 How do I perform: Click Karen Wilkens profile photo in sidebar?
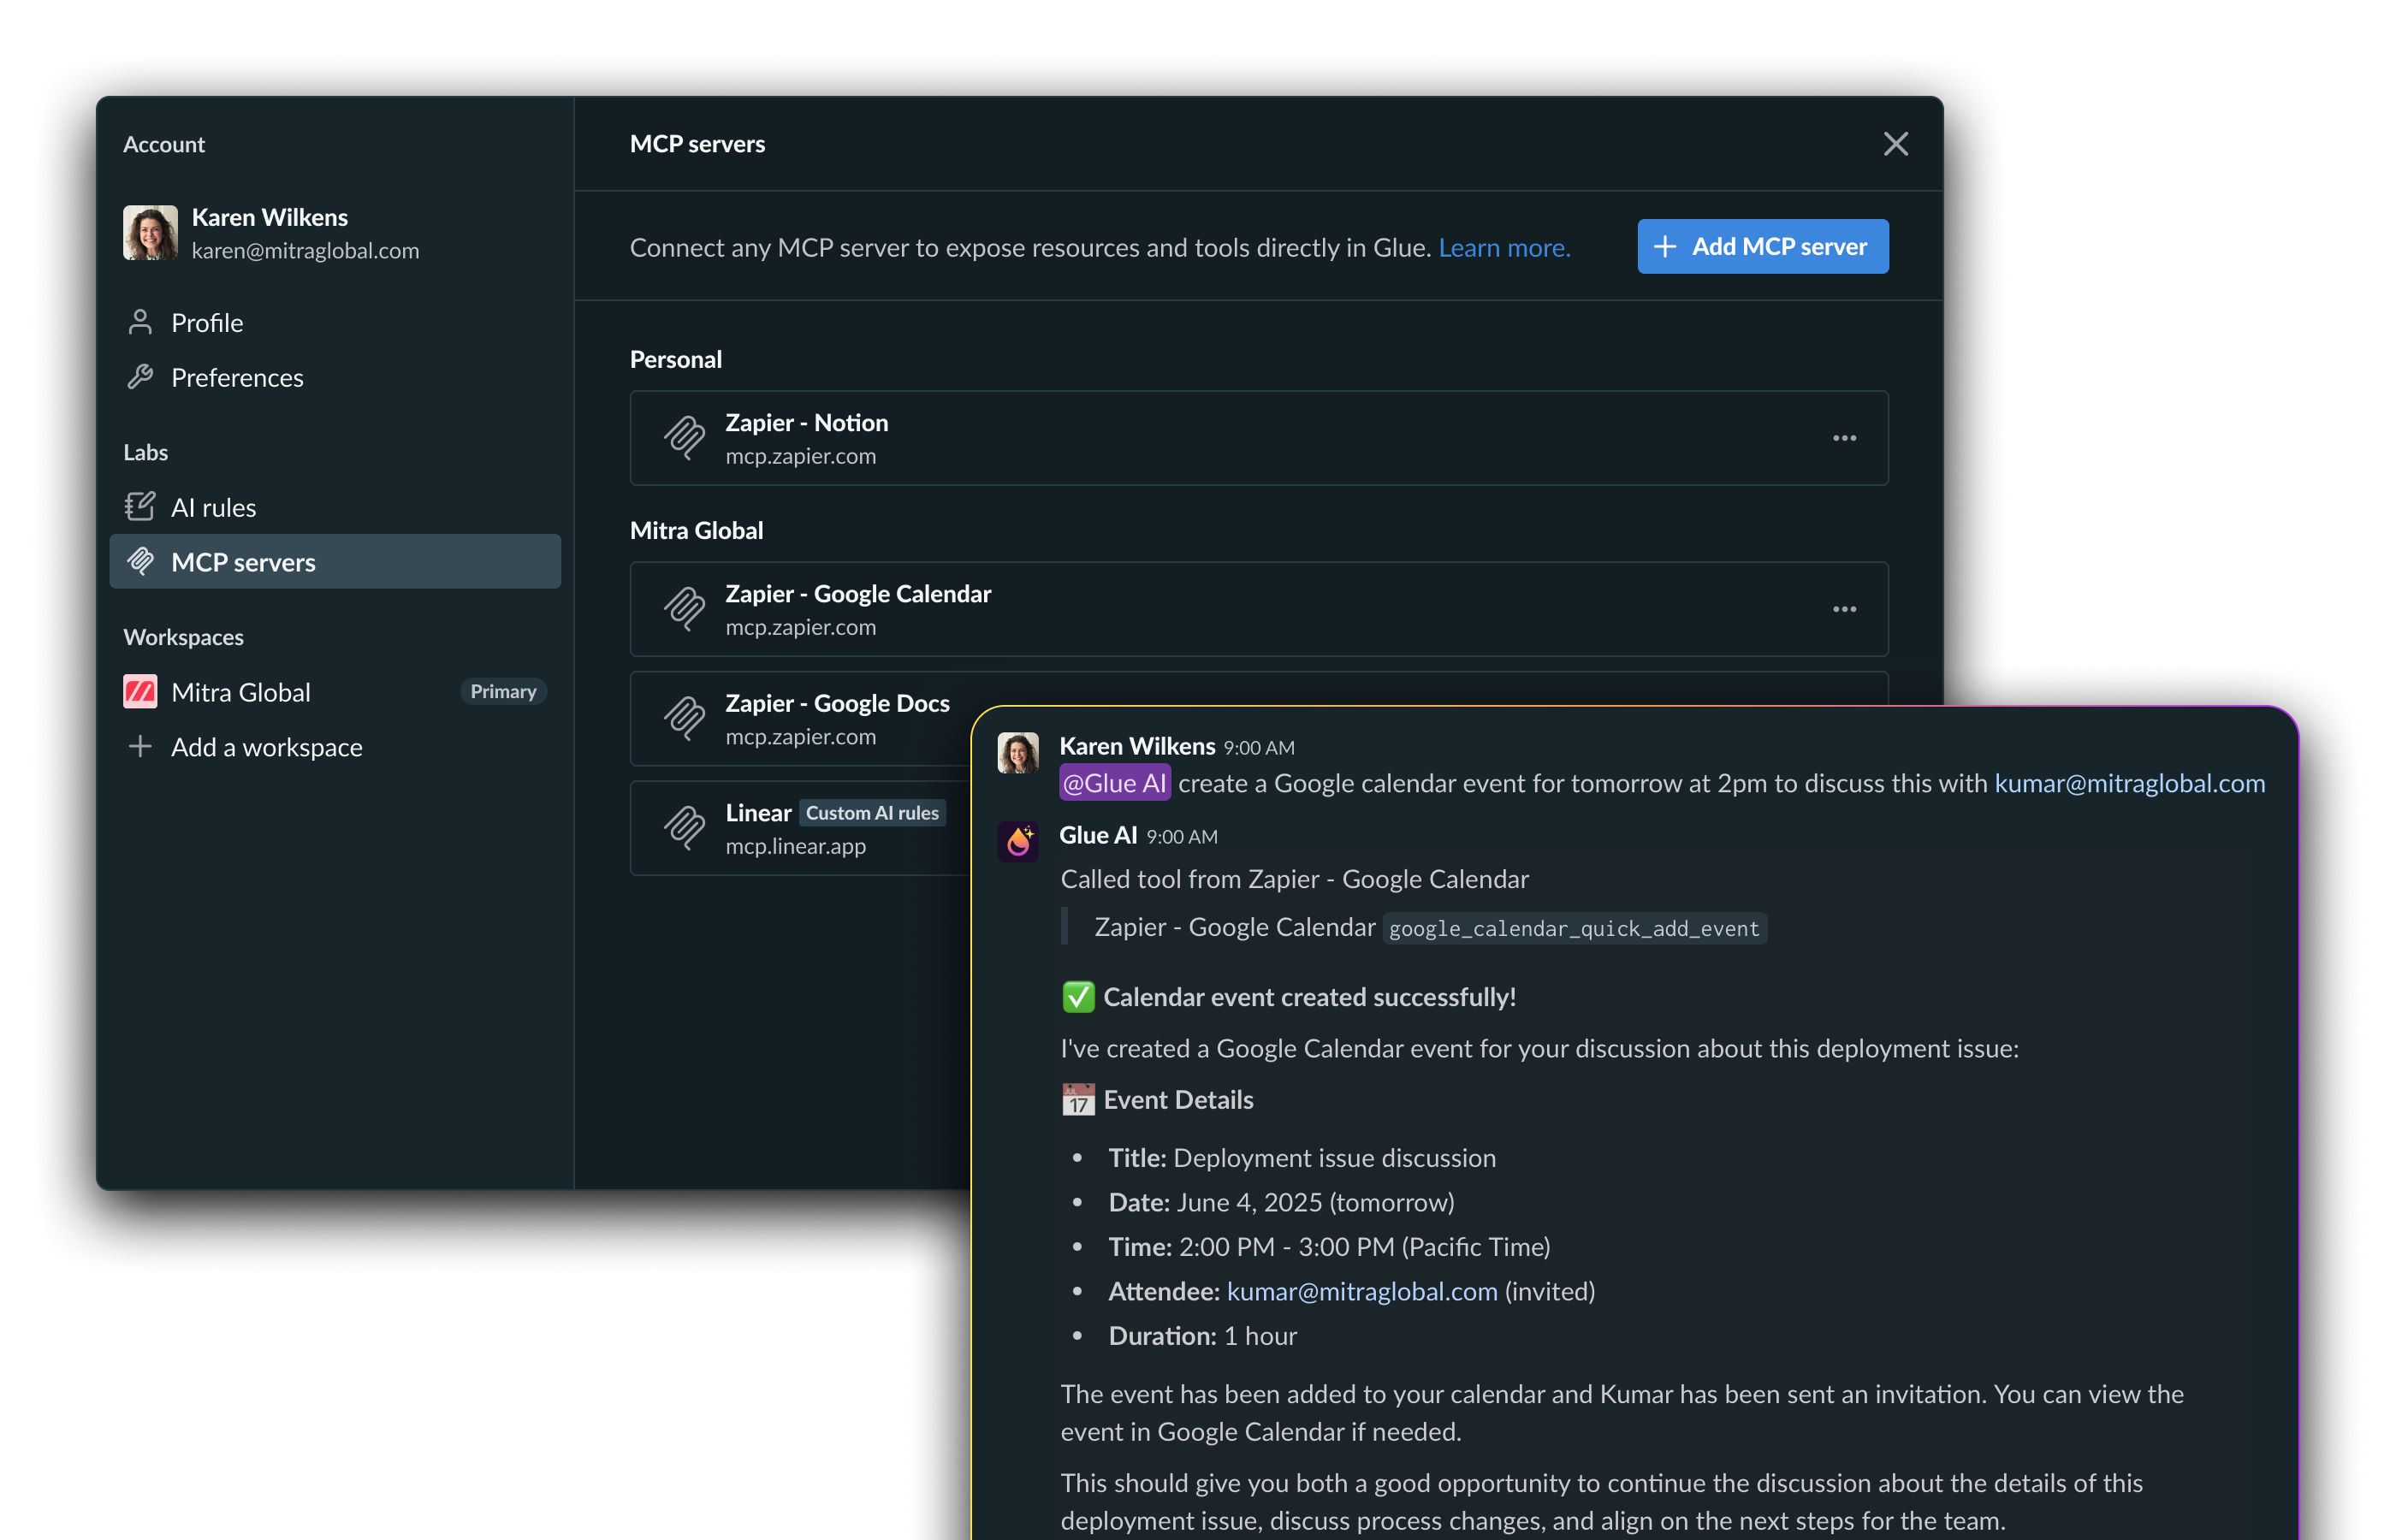pos(150,233)
